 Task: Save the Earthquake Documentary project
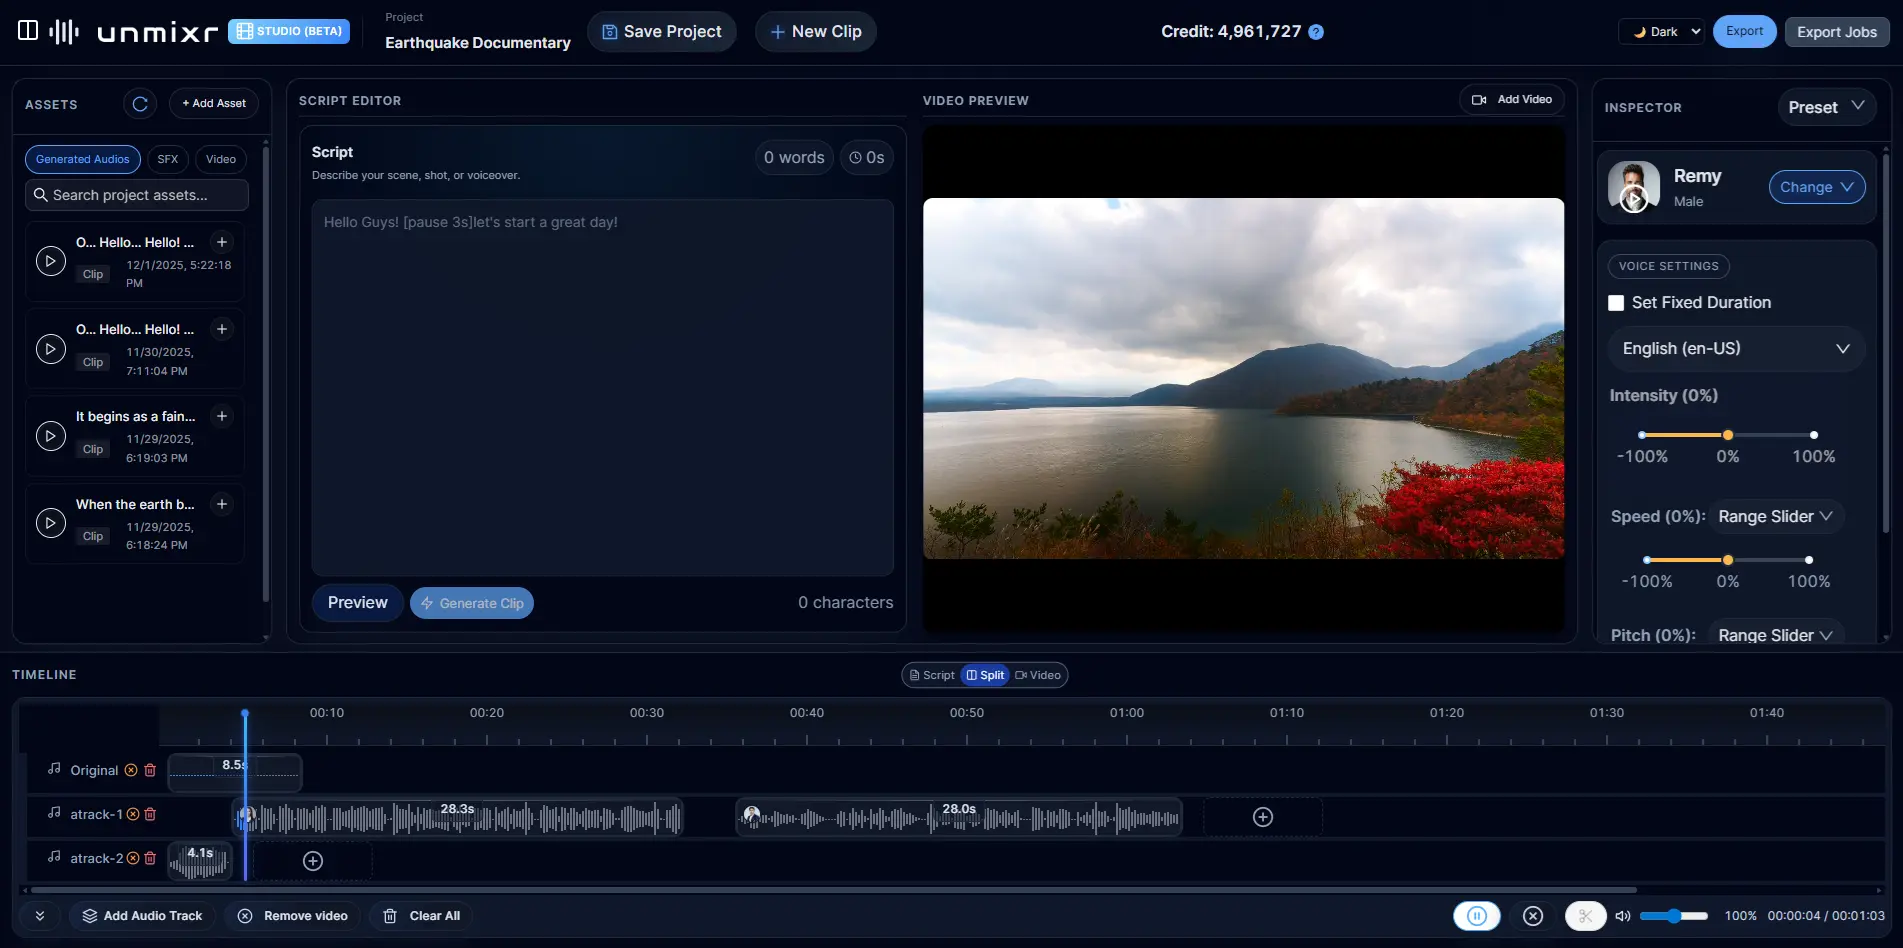tap(661, 31)
